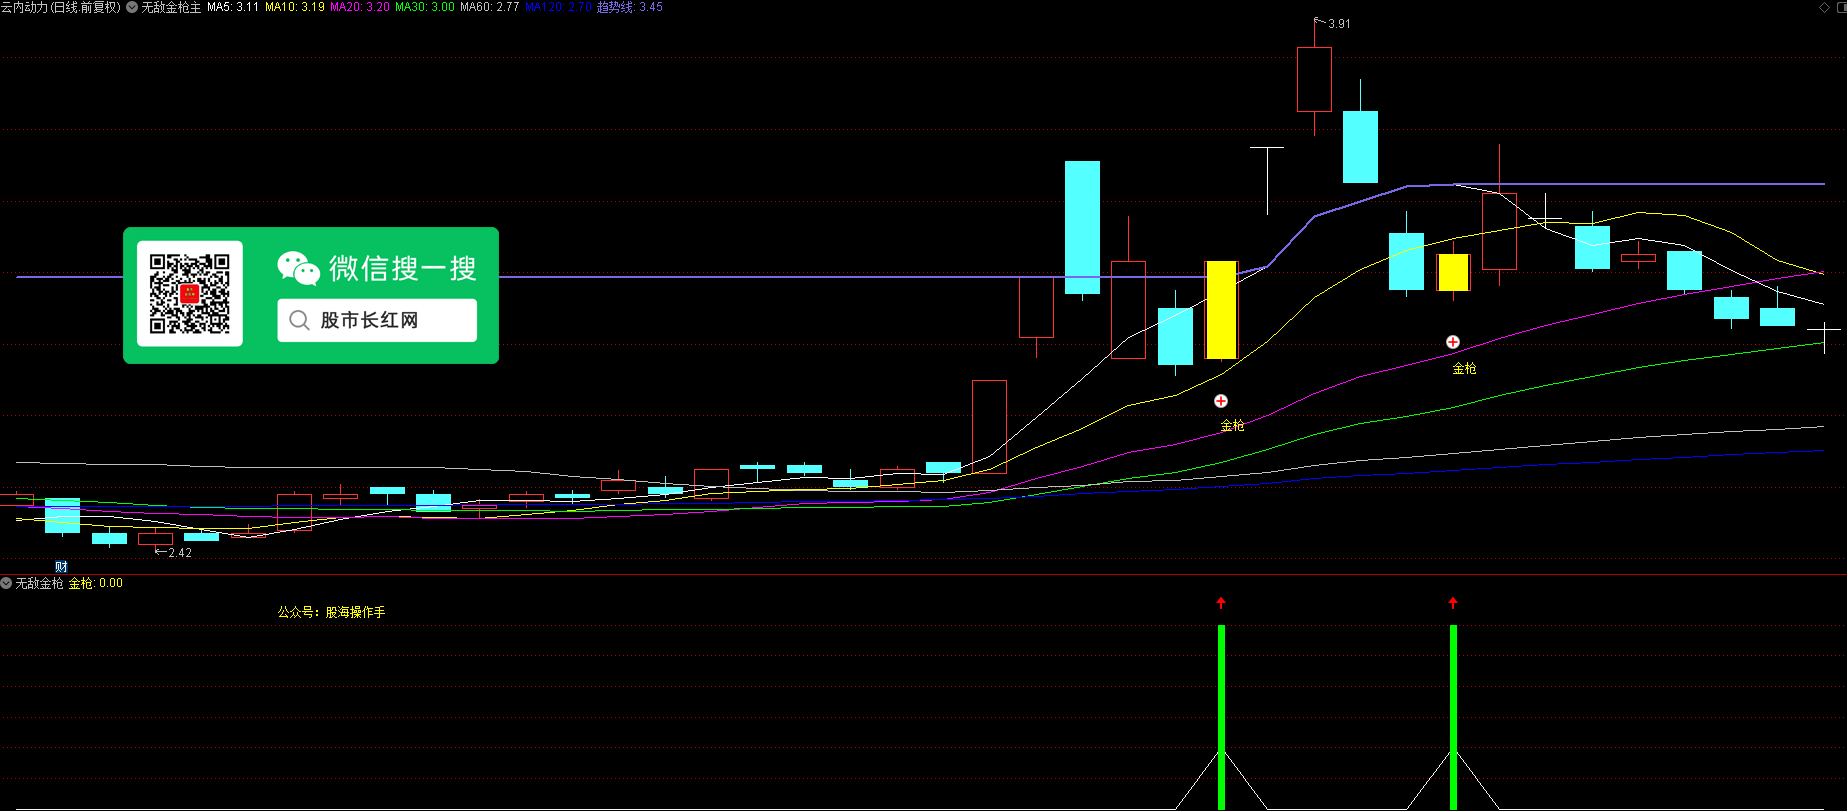The width and height of the screenshot is (1847, 811).
Task: Select the 趋势线: 3.45 legend value
Action: (x=630, y=7)
